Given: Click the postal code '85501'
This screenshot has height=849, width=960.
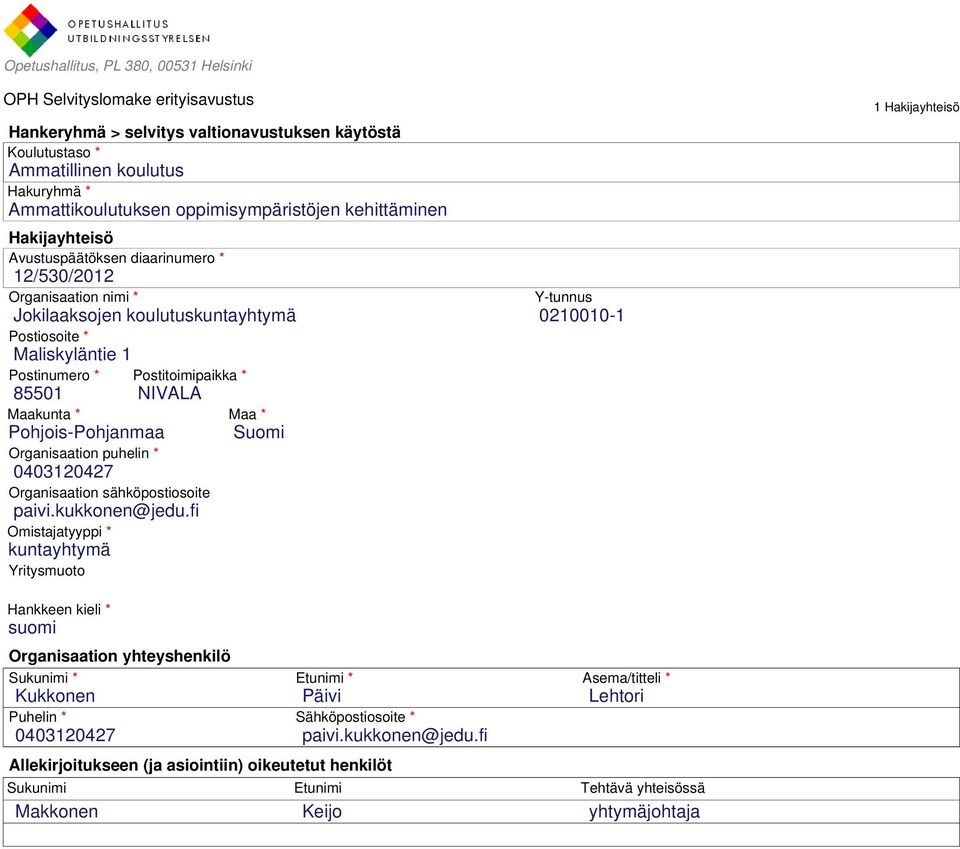Looking at the screenshot, I should [37, 394].
